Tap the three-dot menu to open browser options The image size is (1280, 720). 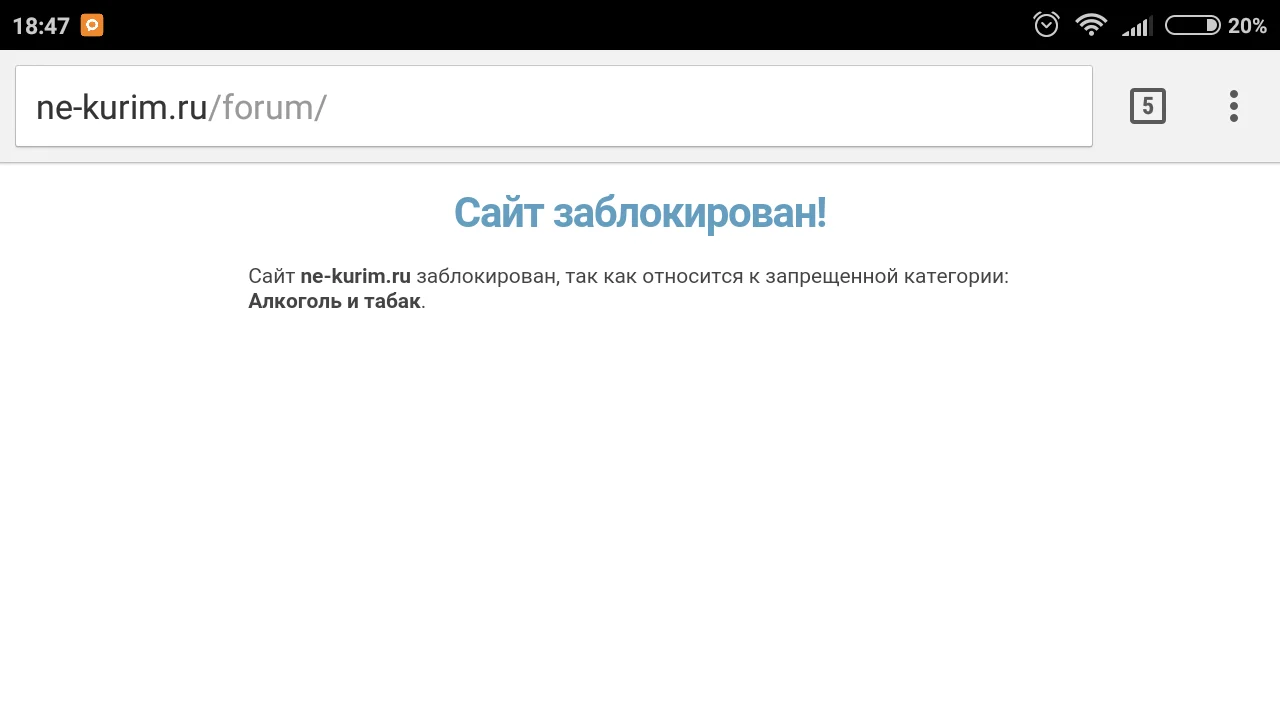(1233, 106)
